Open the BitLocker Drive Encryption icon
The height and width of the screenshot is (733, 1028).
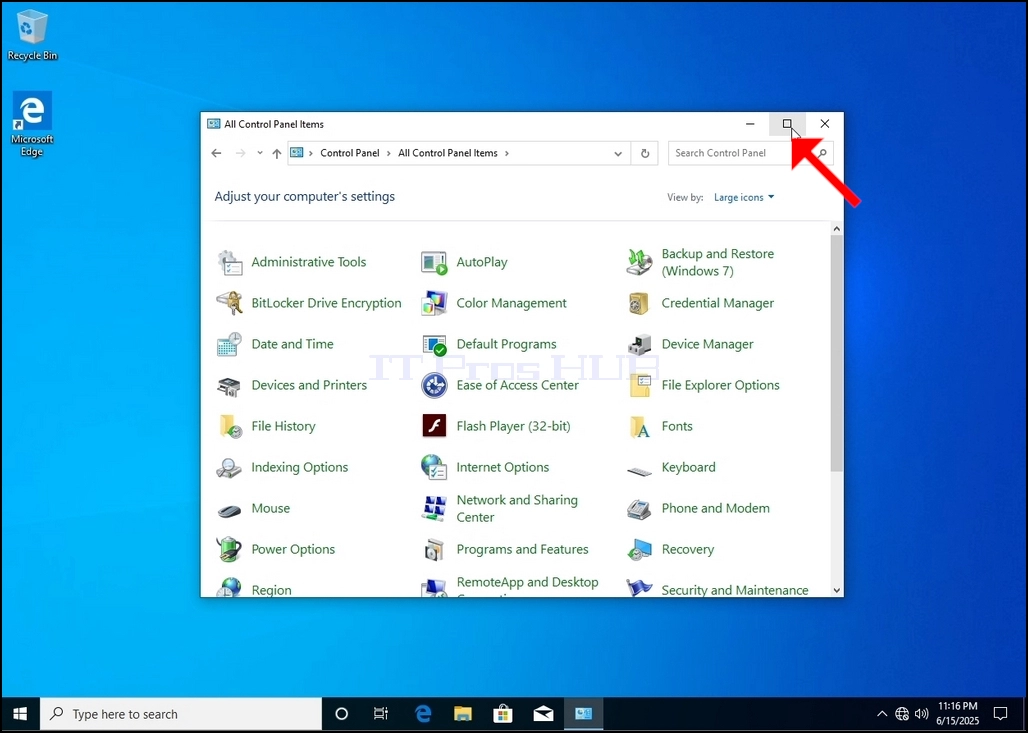tap(229, 303)
